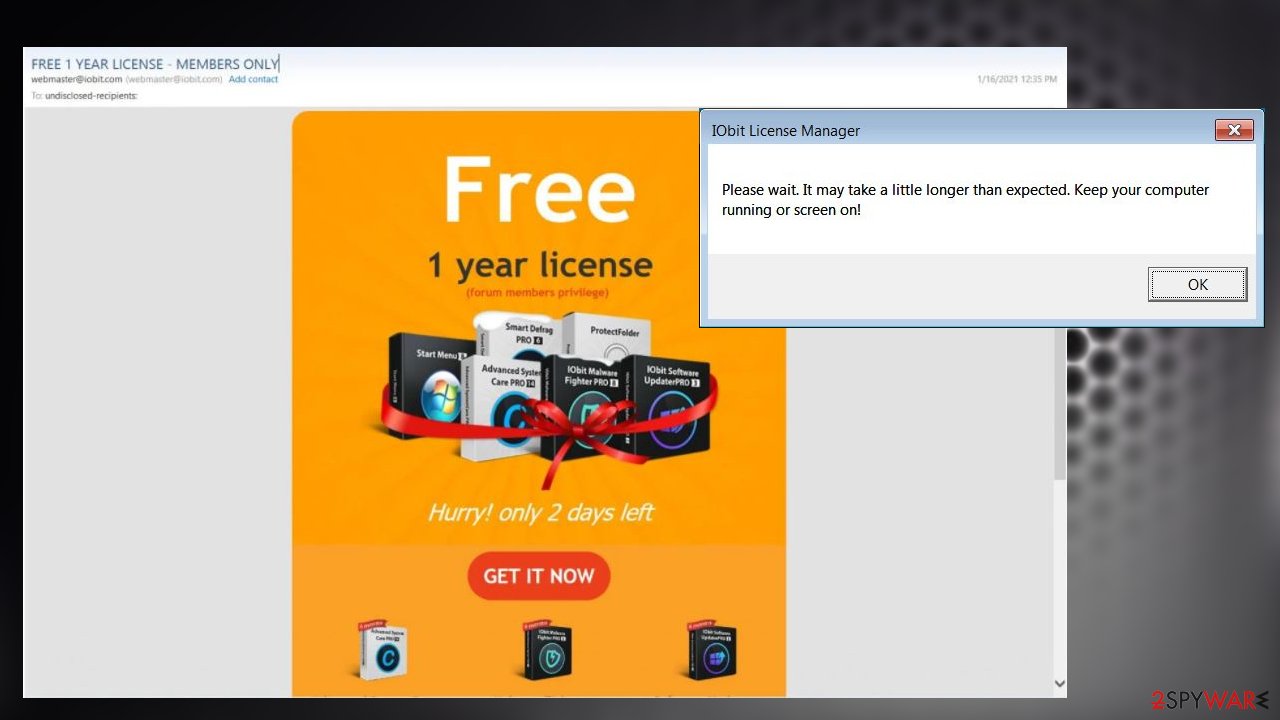Click the IObit Software Updater PRO box under the ribbon
This screenshot has height=720, width=1280.
click(671, 407)
